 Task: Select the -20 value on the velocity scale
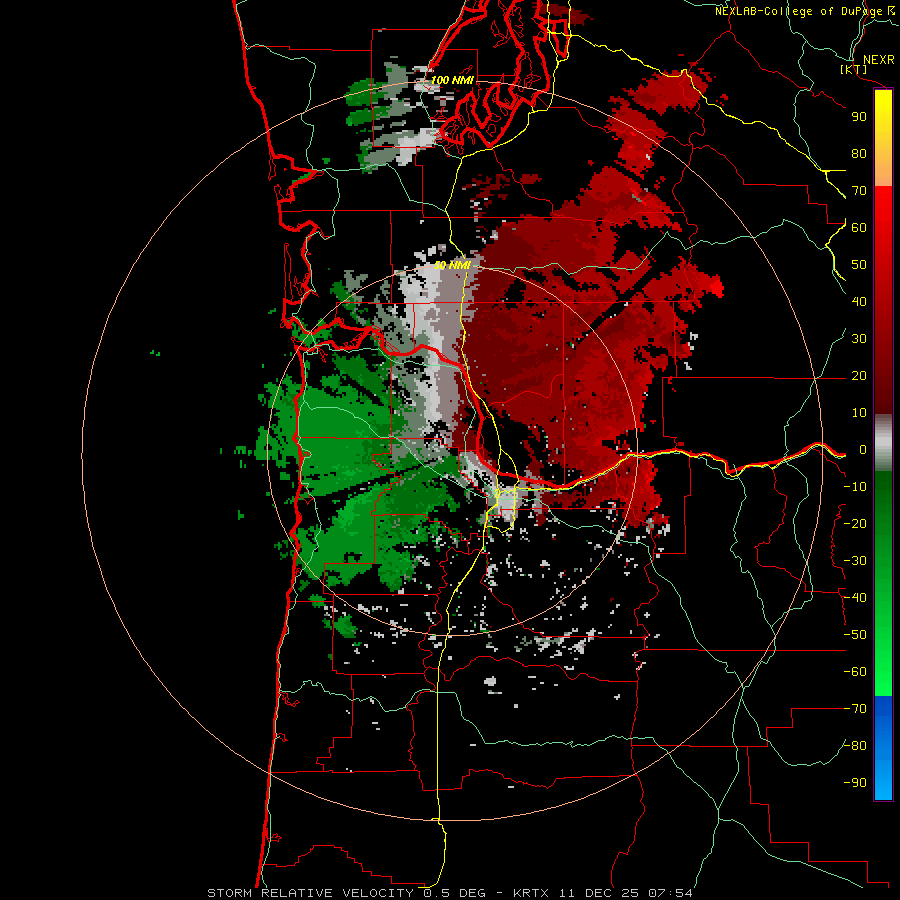(855, 523)
